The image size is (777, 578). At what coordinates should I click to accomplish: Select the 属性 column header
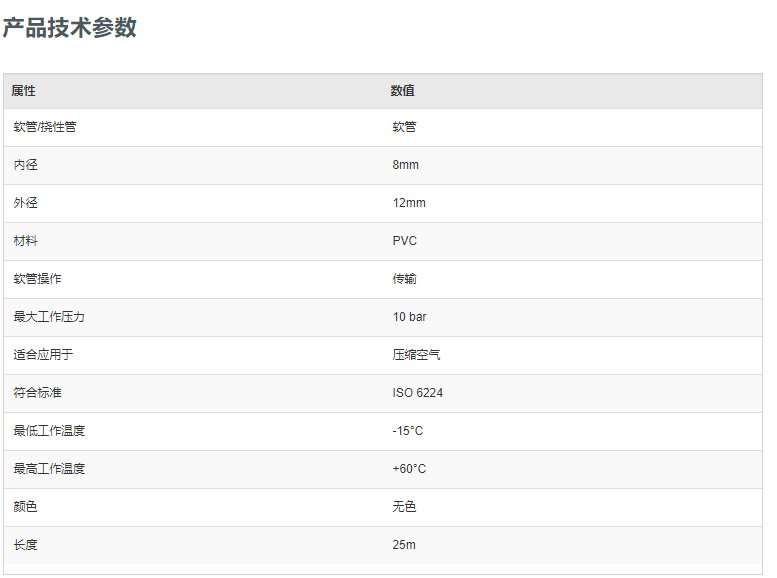(23, 91)
